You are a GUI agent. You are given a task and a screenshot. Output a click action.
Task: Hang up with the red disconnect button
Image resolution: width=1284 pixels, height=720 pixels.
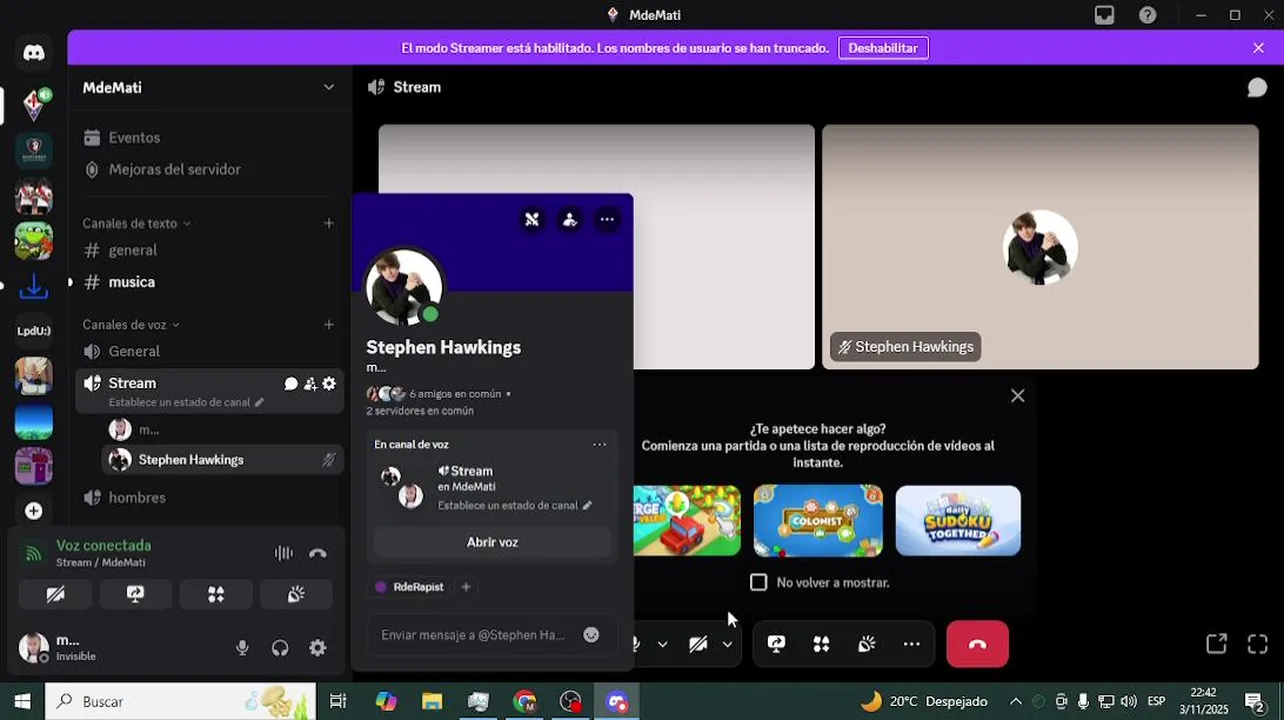tap(977, 644)
